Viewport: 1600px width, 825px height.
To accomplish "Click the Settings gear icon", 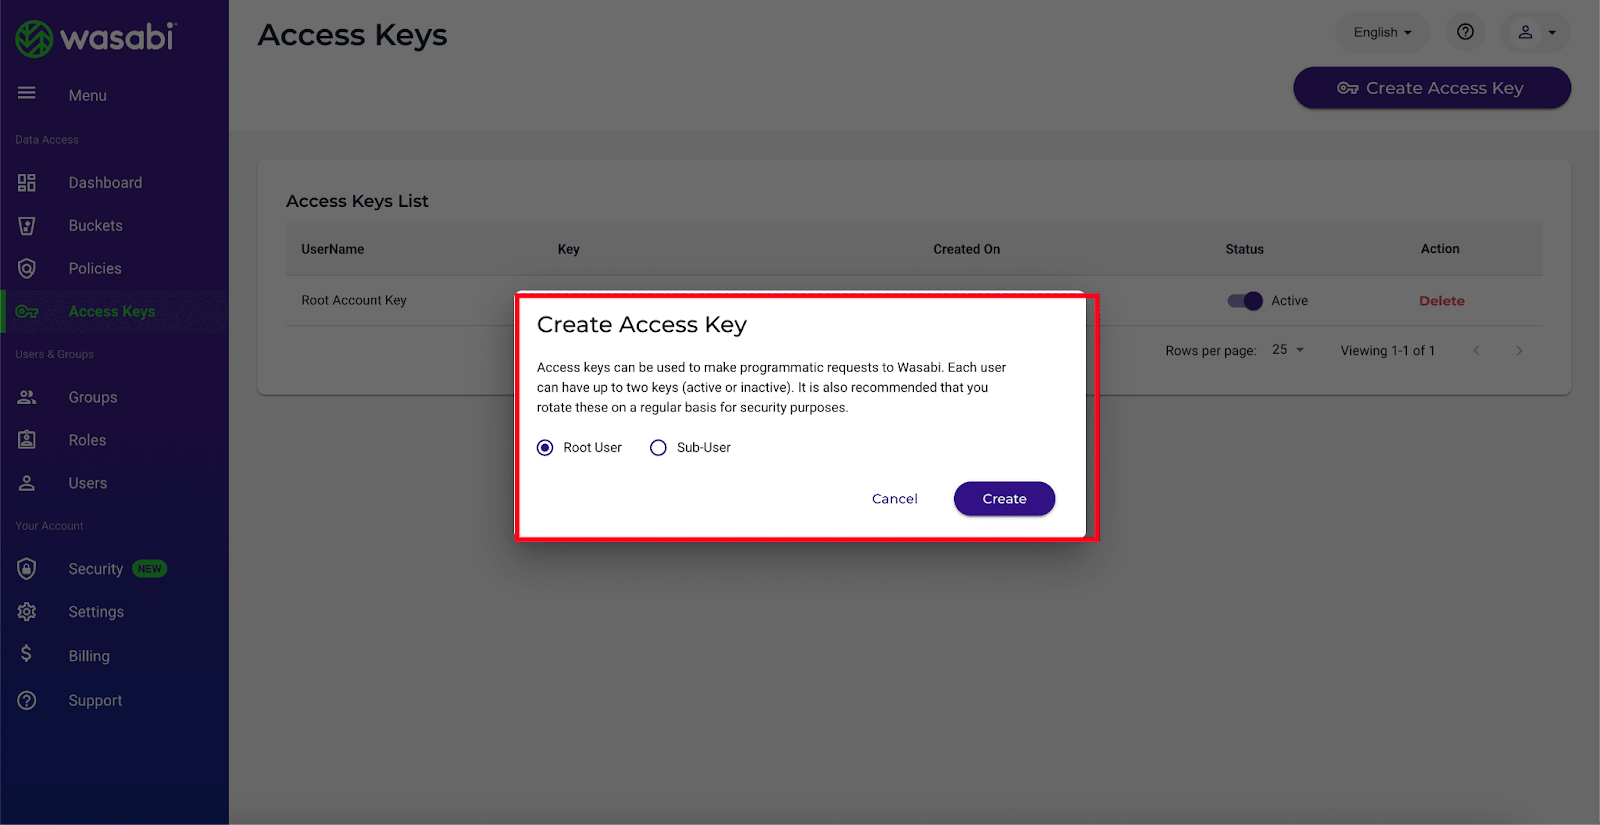I will [x=27, y=612].
